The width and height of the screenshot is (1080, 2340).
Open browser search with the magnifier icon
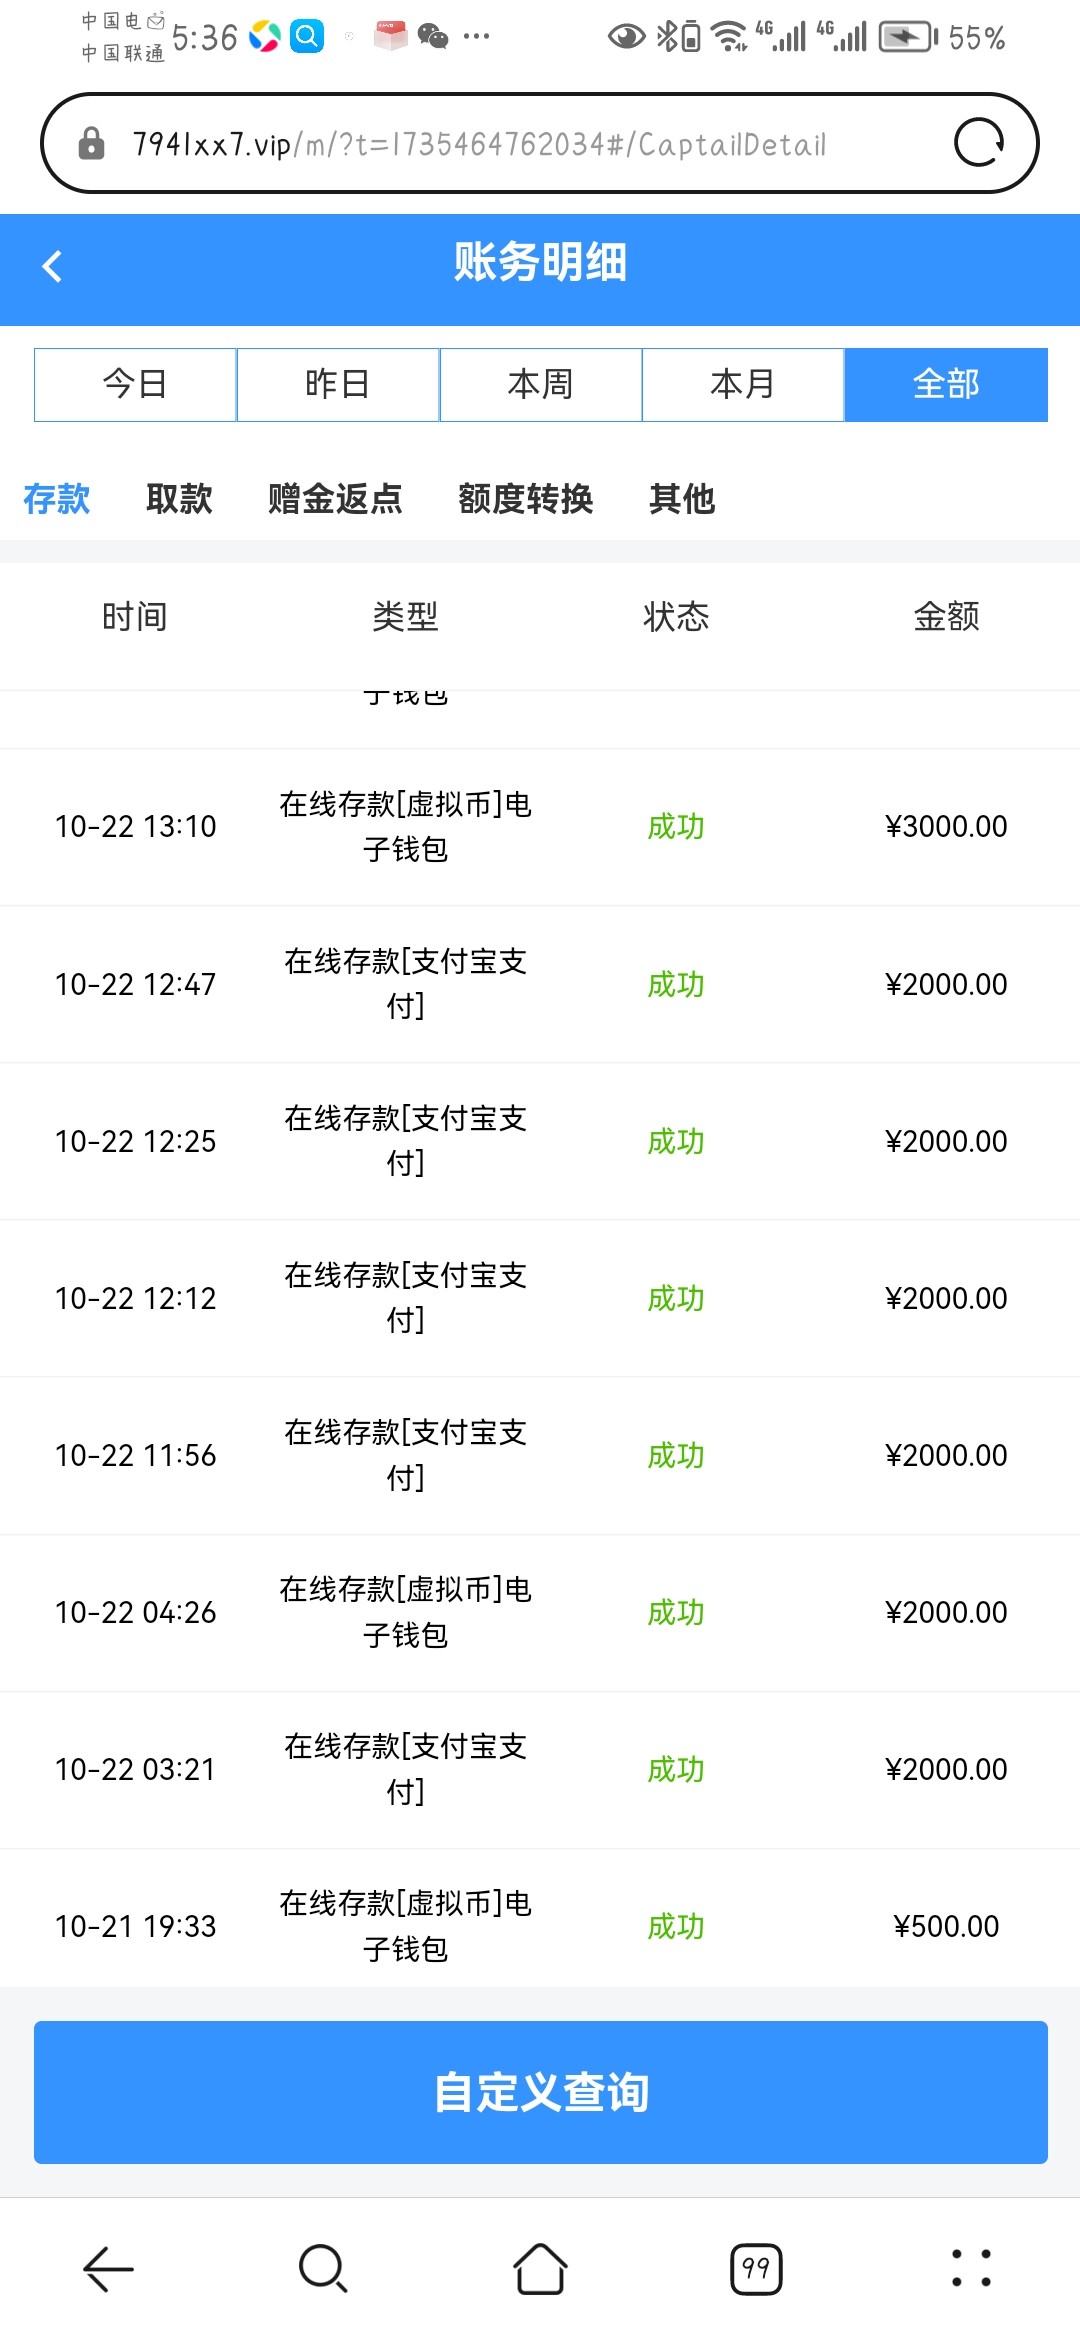(x=323, y=2268)
